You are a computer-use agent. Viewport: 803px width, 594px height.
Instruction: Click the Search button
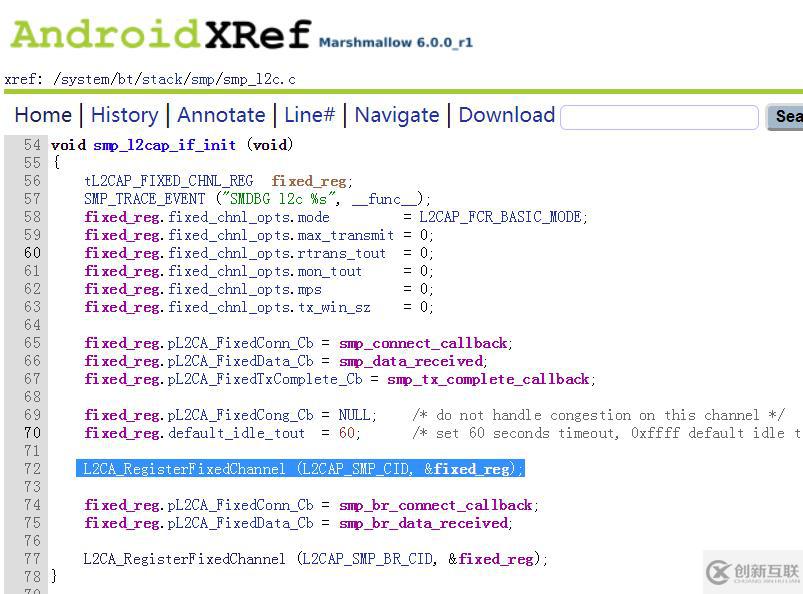(x=785, y=117)
